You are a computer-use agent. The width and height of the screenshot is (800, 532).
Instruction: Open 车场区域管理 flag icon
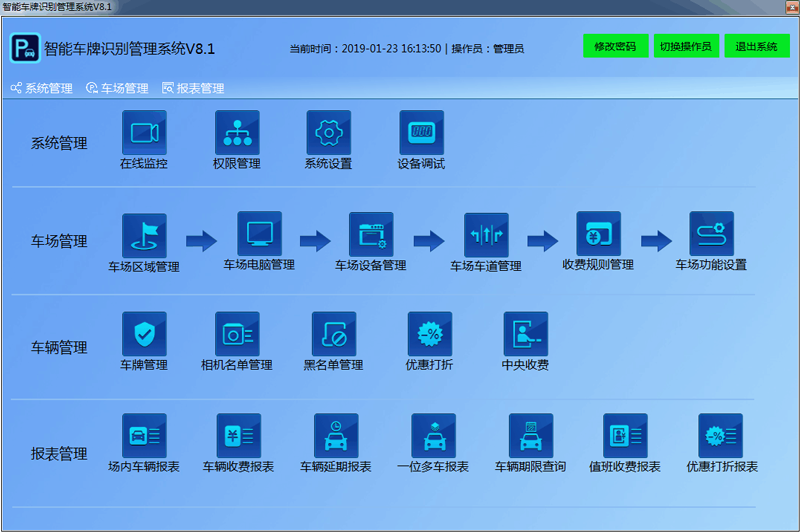pyautogui.click(x=144, y=235)
